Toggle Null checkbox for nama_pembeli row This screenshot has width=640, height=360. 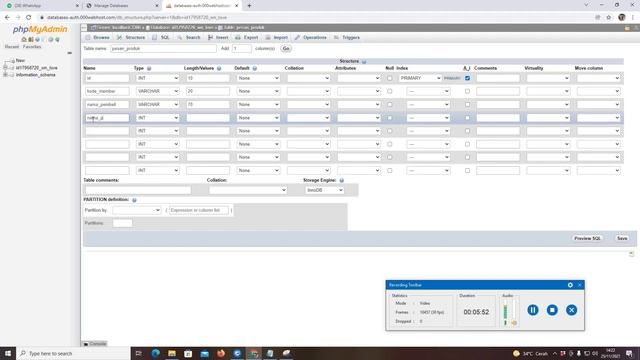click(x=389, y=104)
